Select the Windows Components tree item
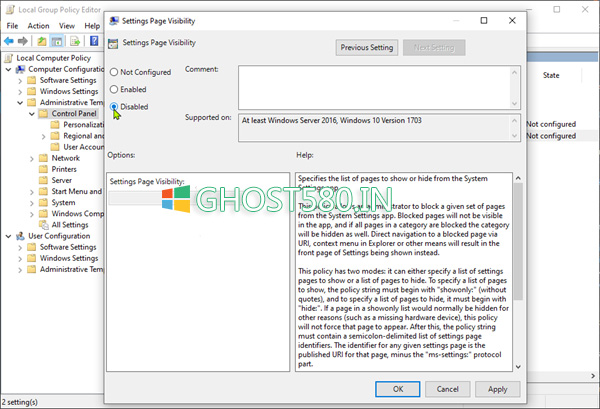This screenshot has width=600, height=409. point(78,213)
